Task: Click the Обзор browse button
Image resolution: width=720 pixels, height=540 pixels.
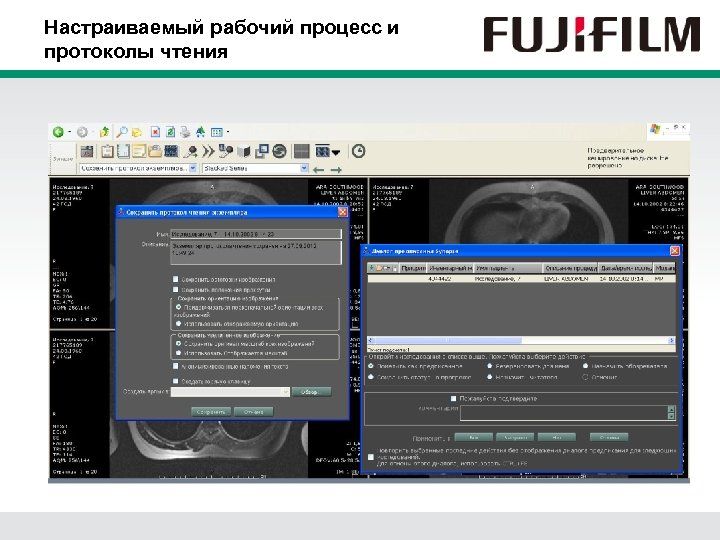Action: (311, 392)
